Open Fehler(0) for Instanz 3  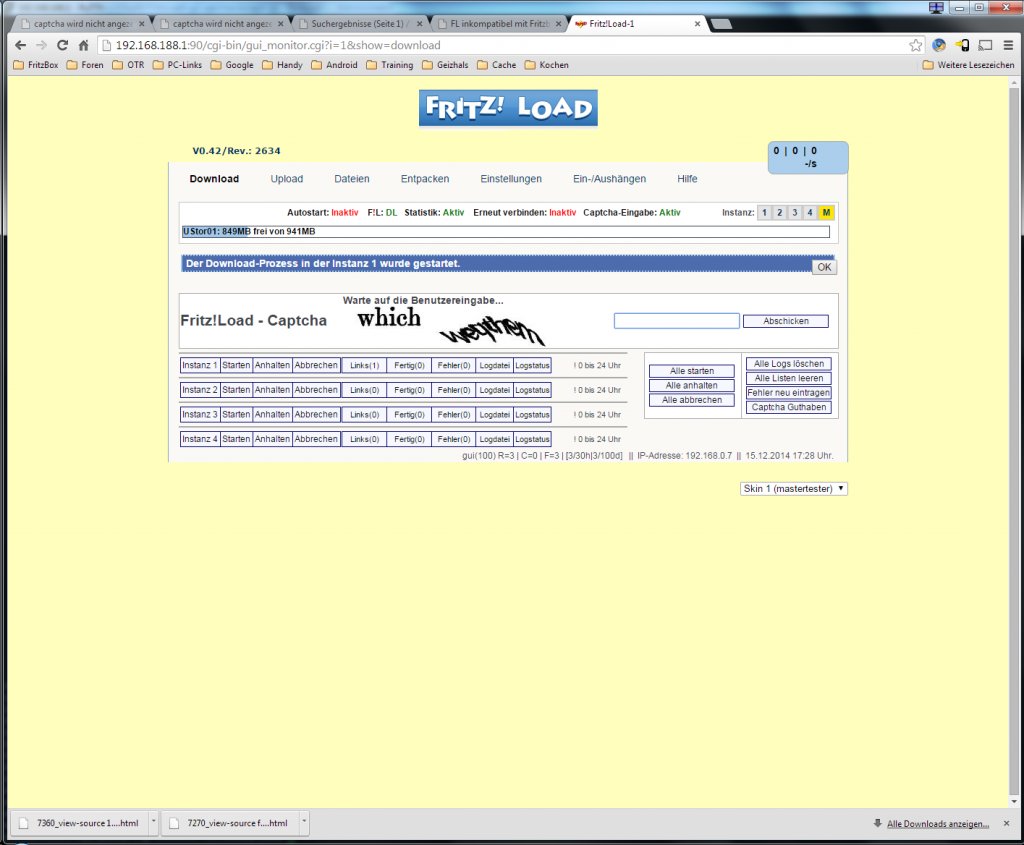tap(454, 415)
